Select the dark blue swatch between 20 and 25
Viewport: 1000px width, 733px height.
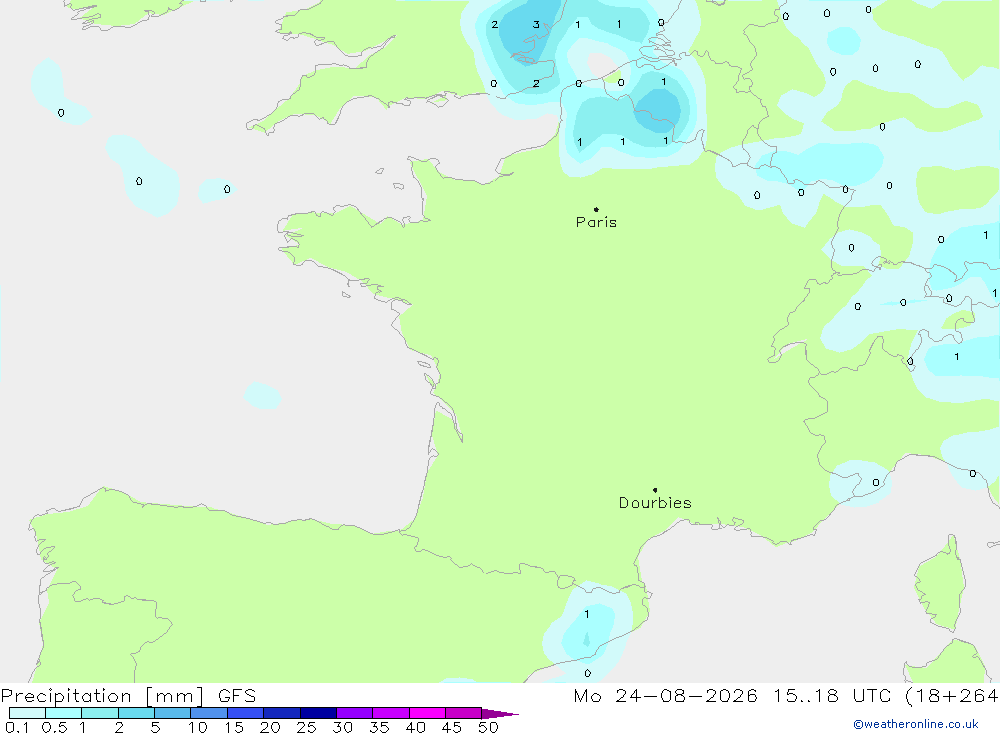282,713
